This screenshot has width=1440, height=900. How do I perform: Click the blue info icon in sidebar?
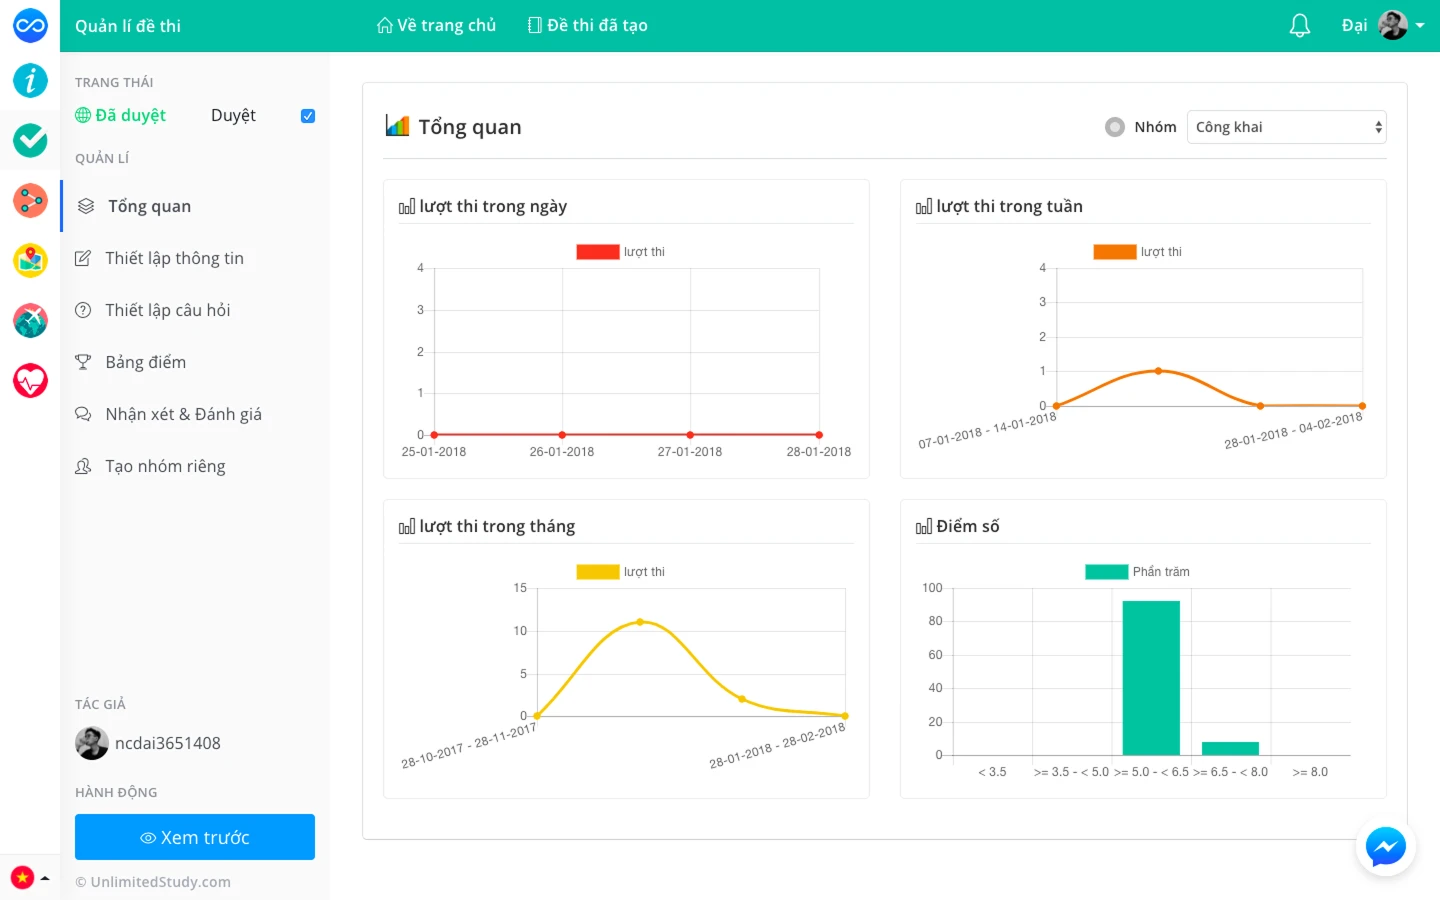(x=30, y=80)
